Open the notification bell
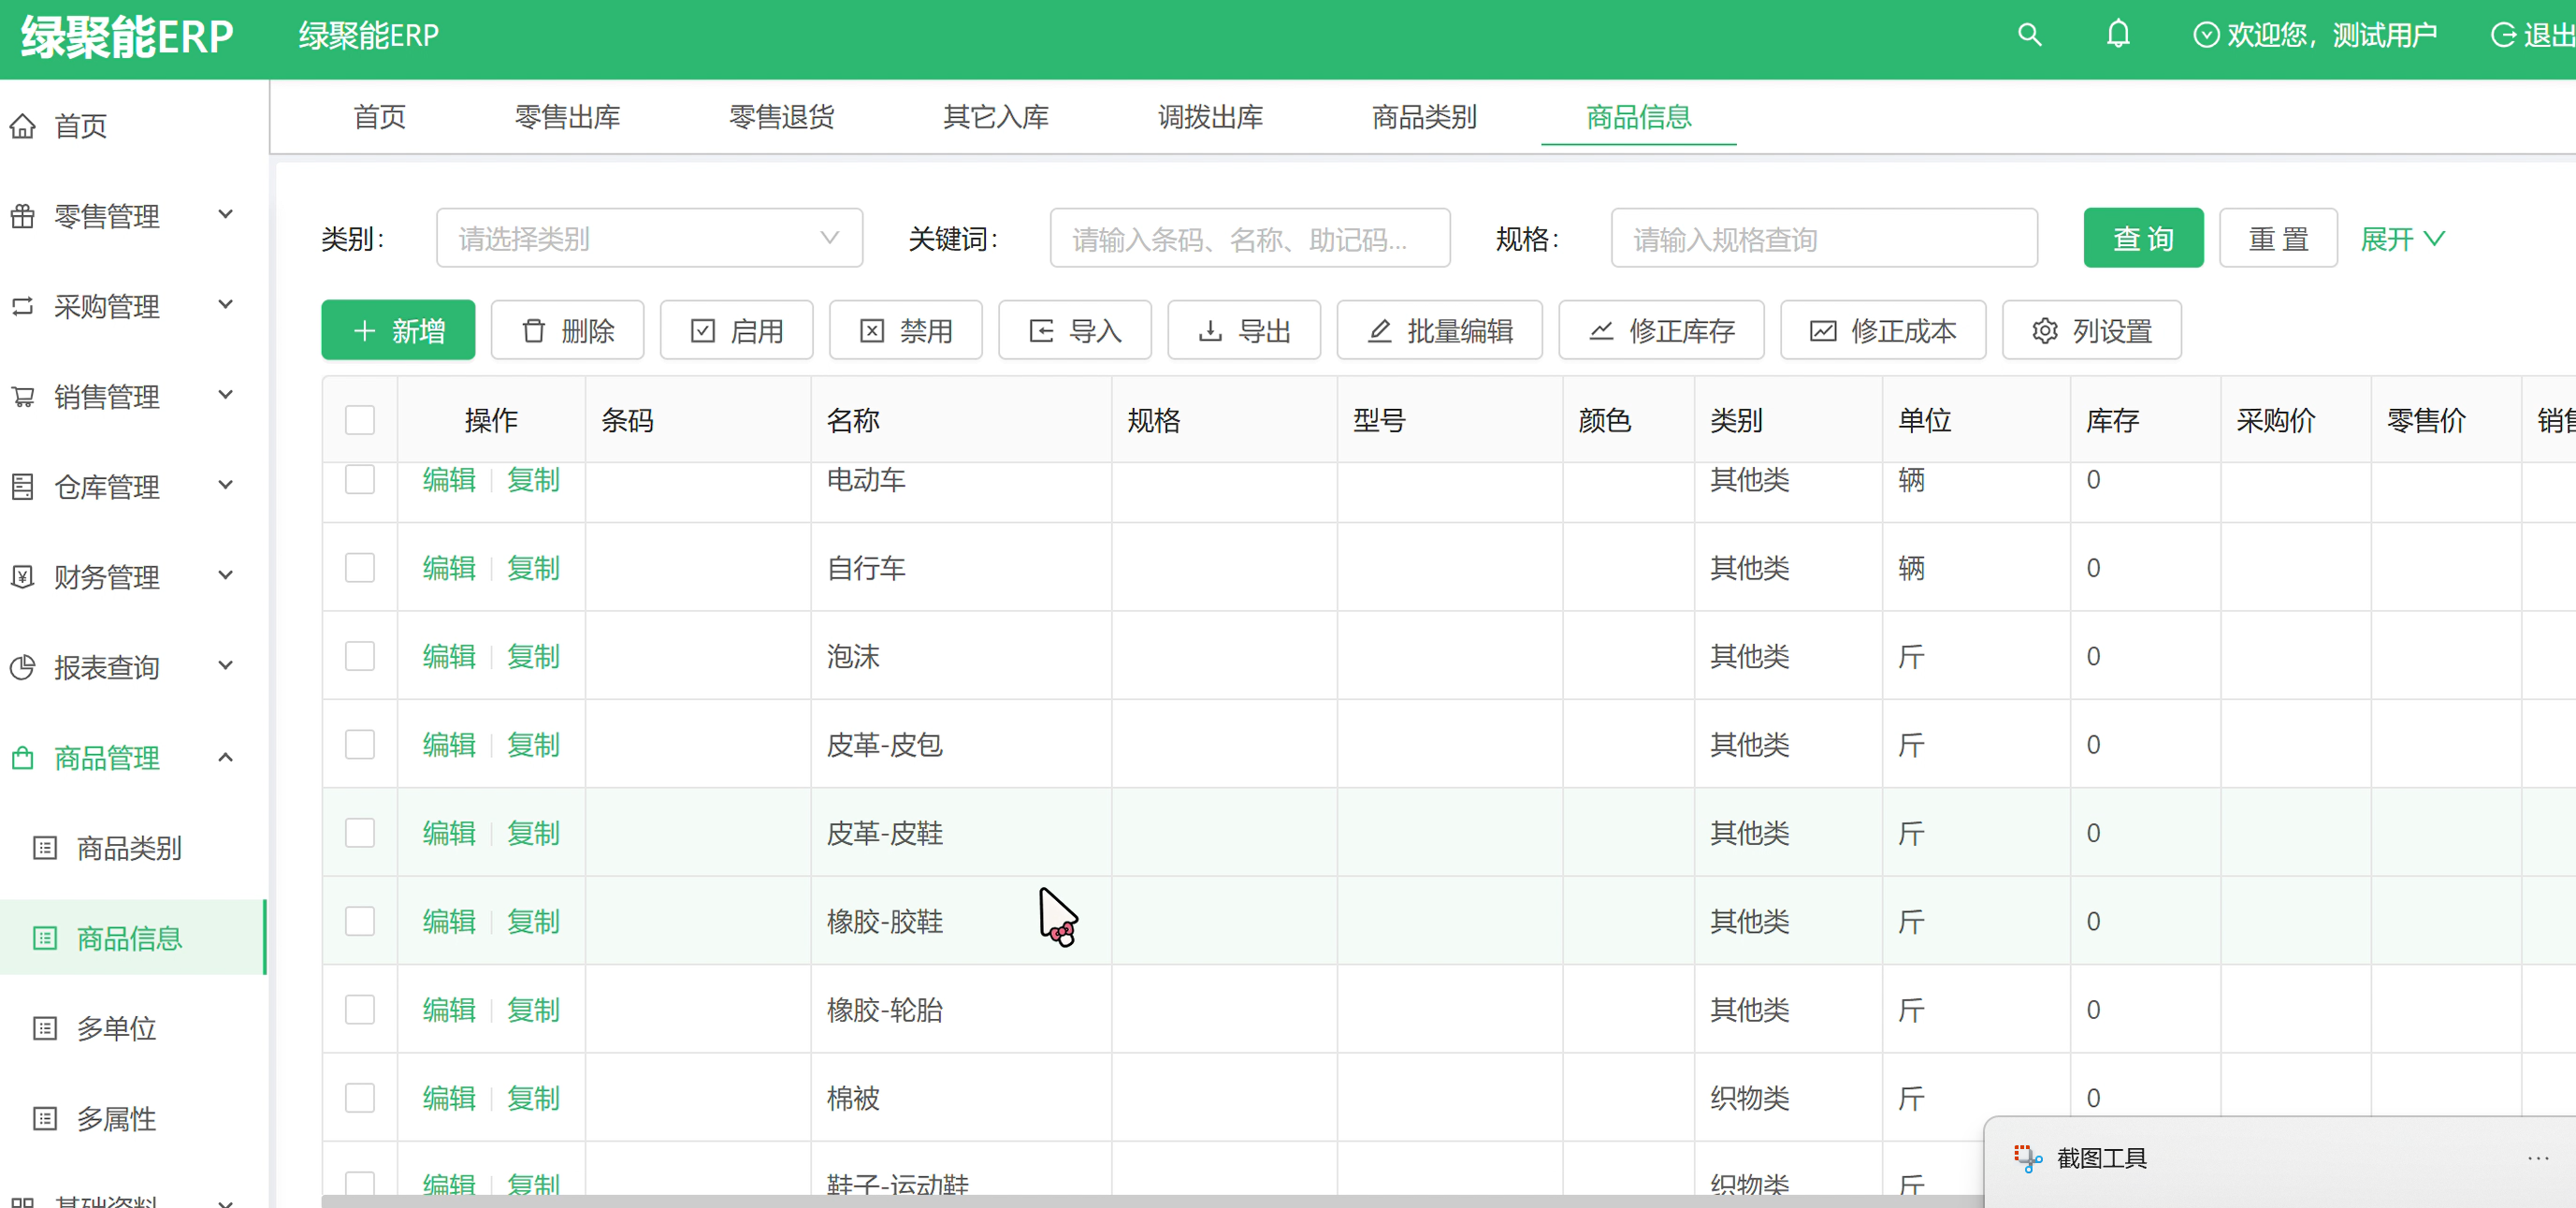Viewport: 2576px width, 1208px height. click(2118, 35)
